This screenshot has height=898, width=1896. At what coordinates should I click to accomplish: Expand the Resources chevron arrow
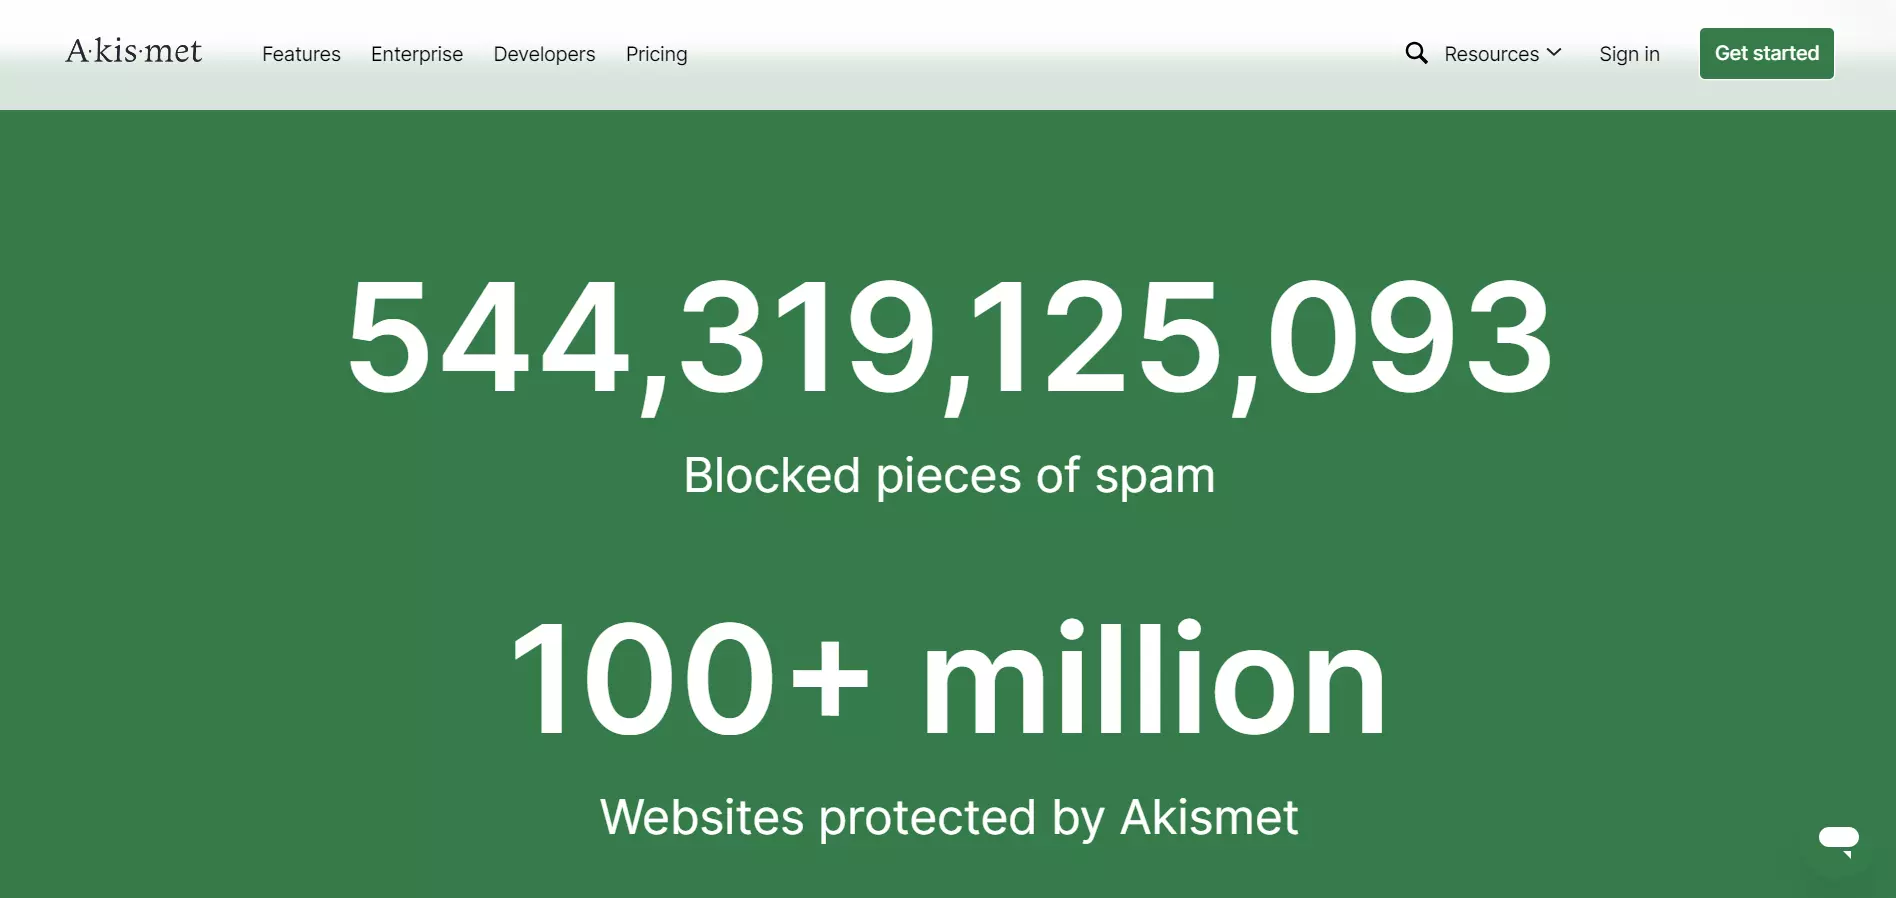pos(1554,52)
